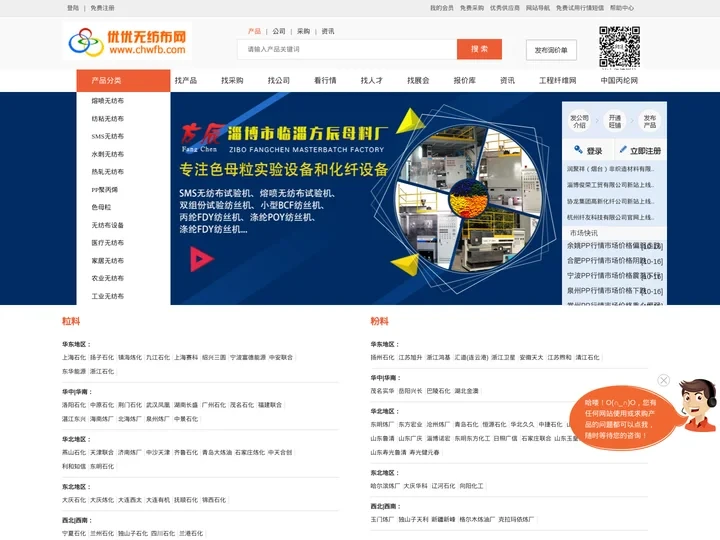Open news 淄博俊荣工贸有限公司新站上线

[610, 185]
